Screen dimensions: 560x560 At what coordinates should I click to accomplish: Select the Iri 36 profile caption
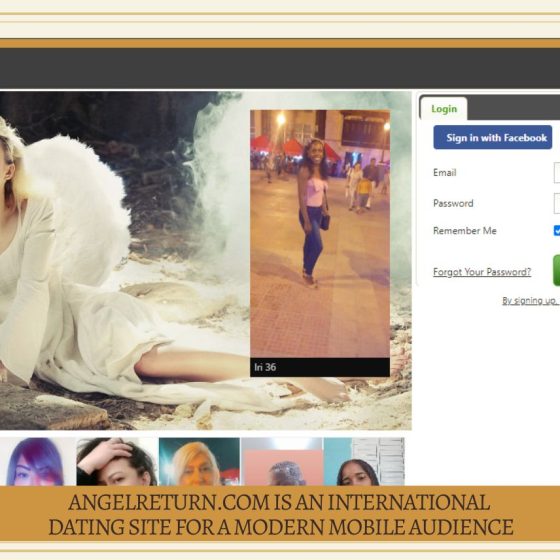pyautogui.click(x=320, y=367)
